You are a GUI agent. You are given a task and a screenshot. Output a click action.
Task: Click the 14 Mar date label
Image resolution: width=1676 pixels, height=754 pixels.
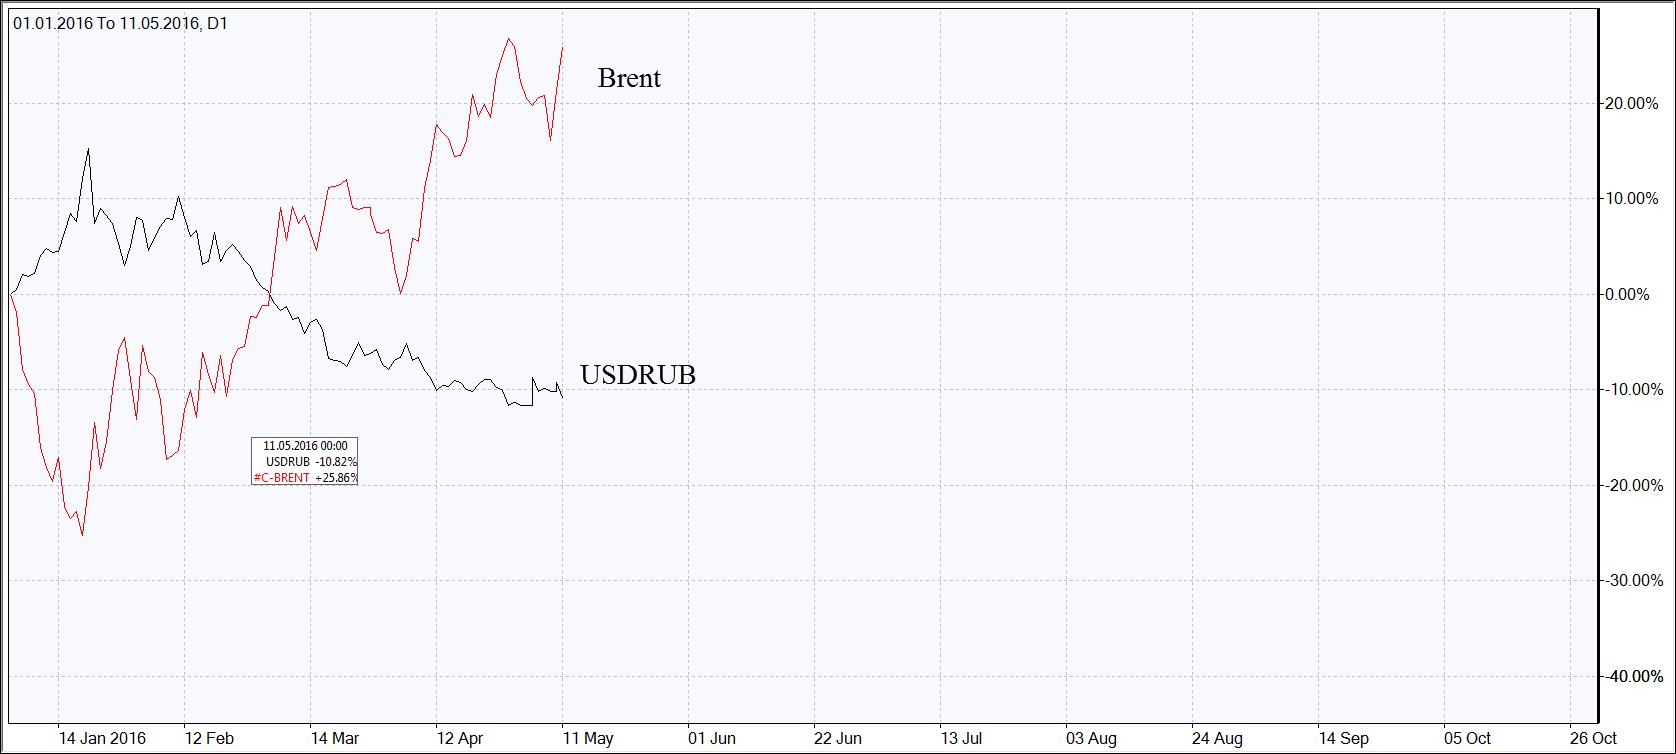click(x=335, y=739)
